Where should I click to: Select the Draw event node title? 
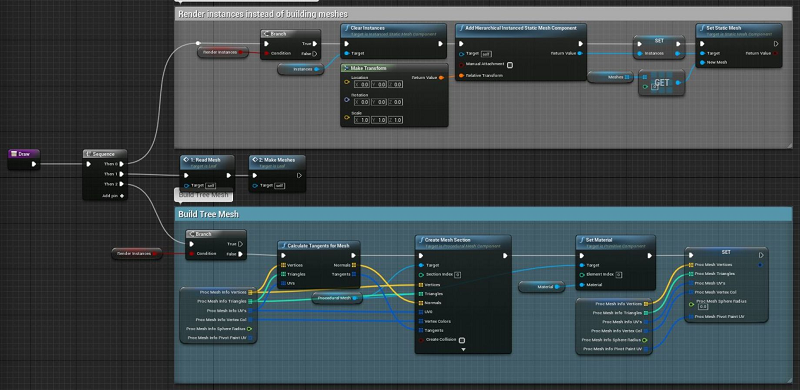(24, 154)
